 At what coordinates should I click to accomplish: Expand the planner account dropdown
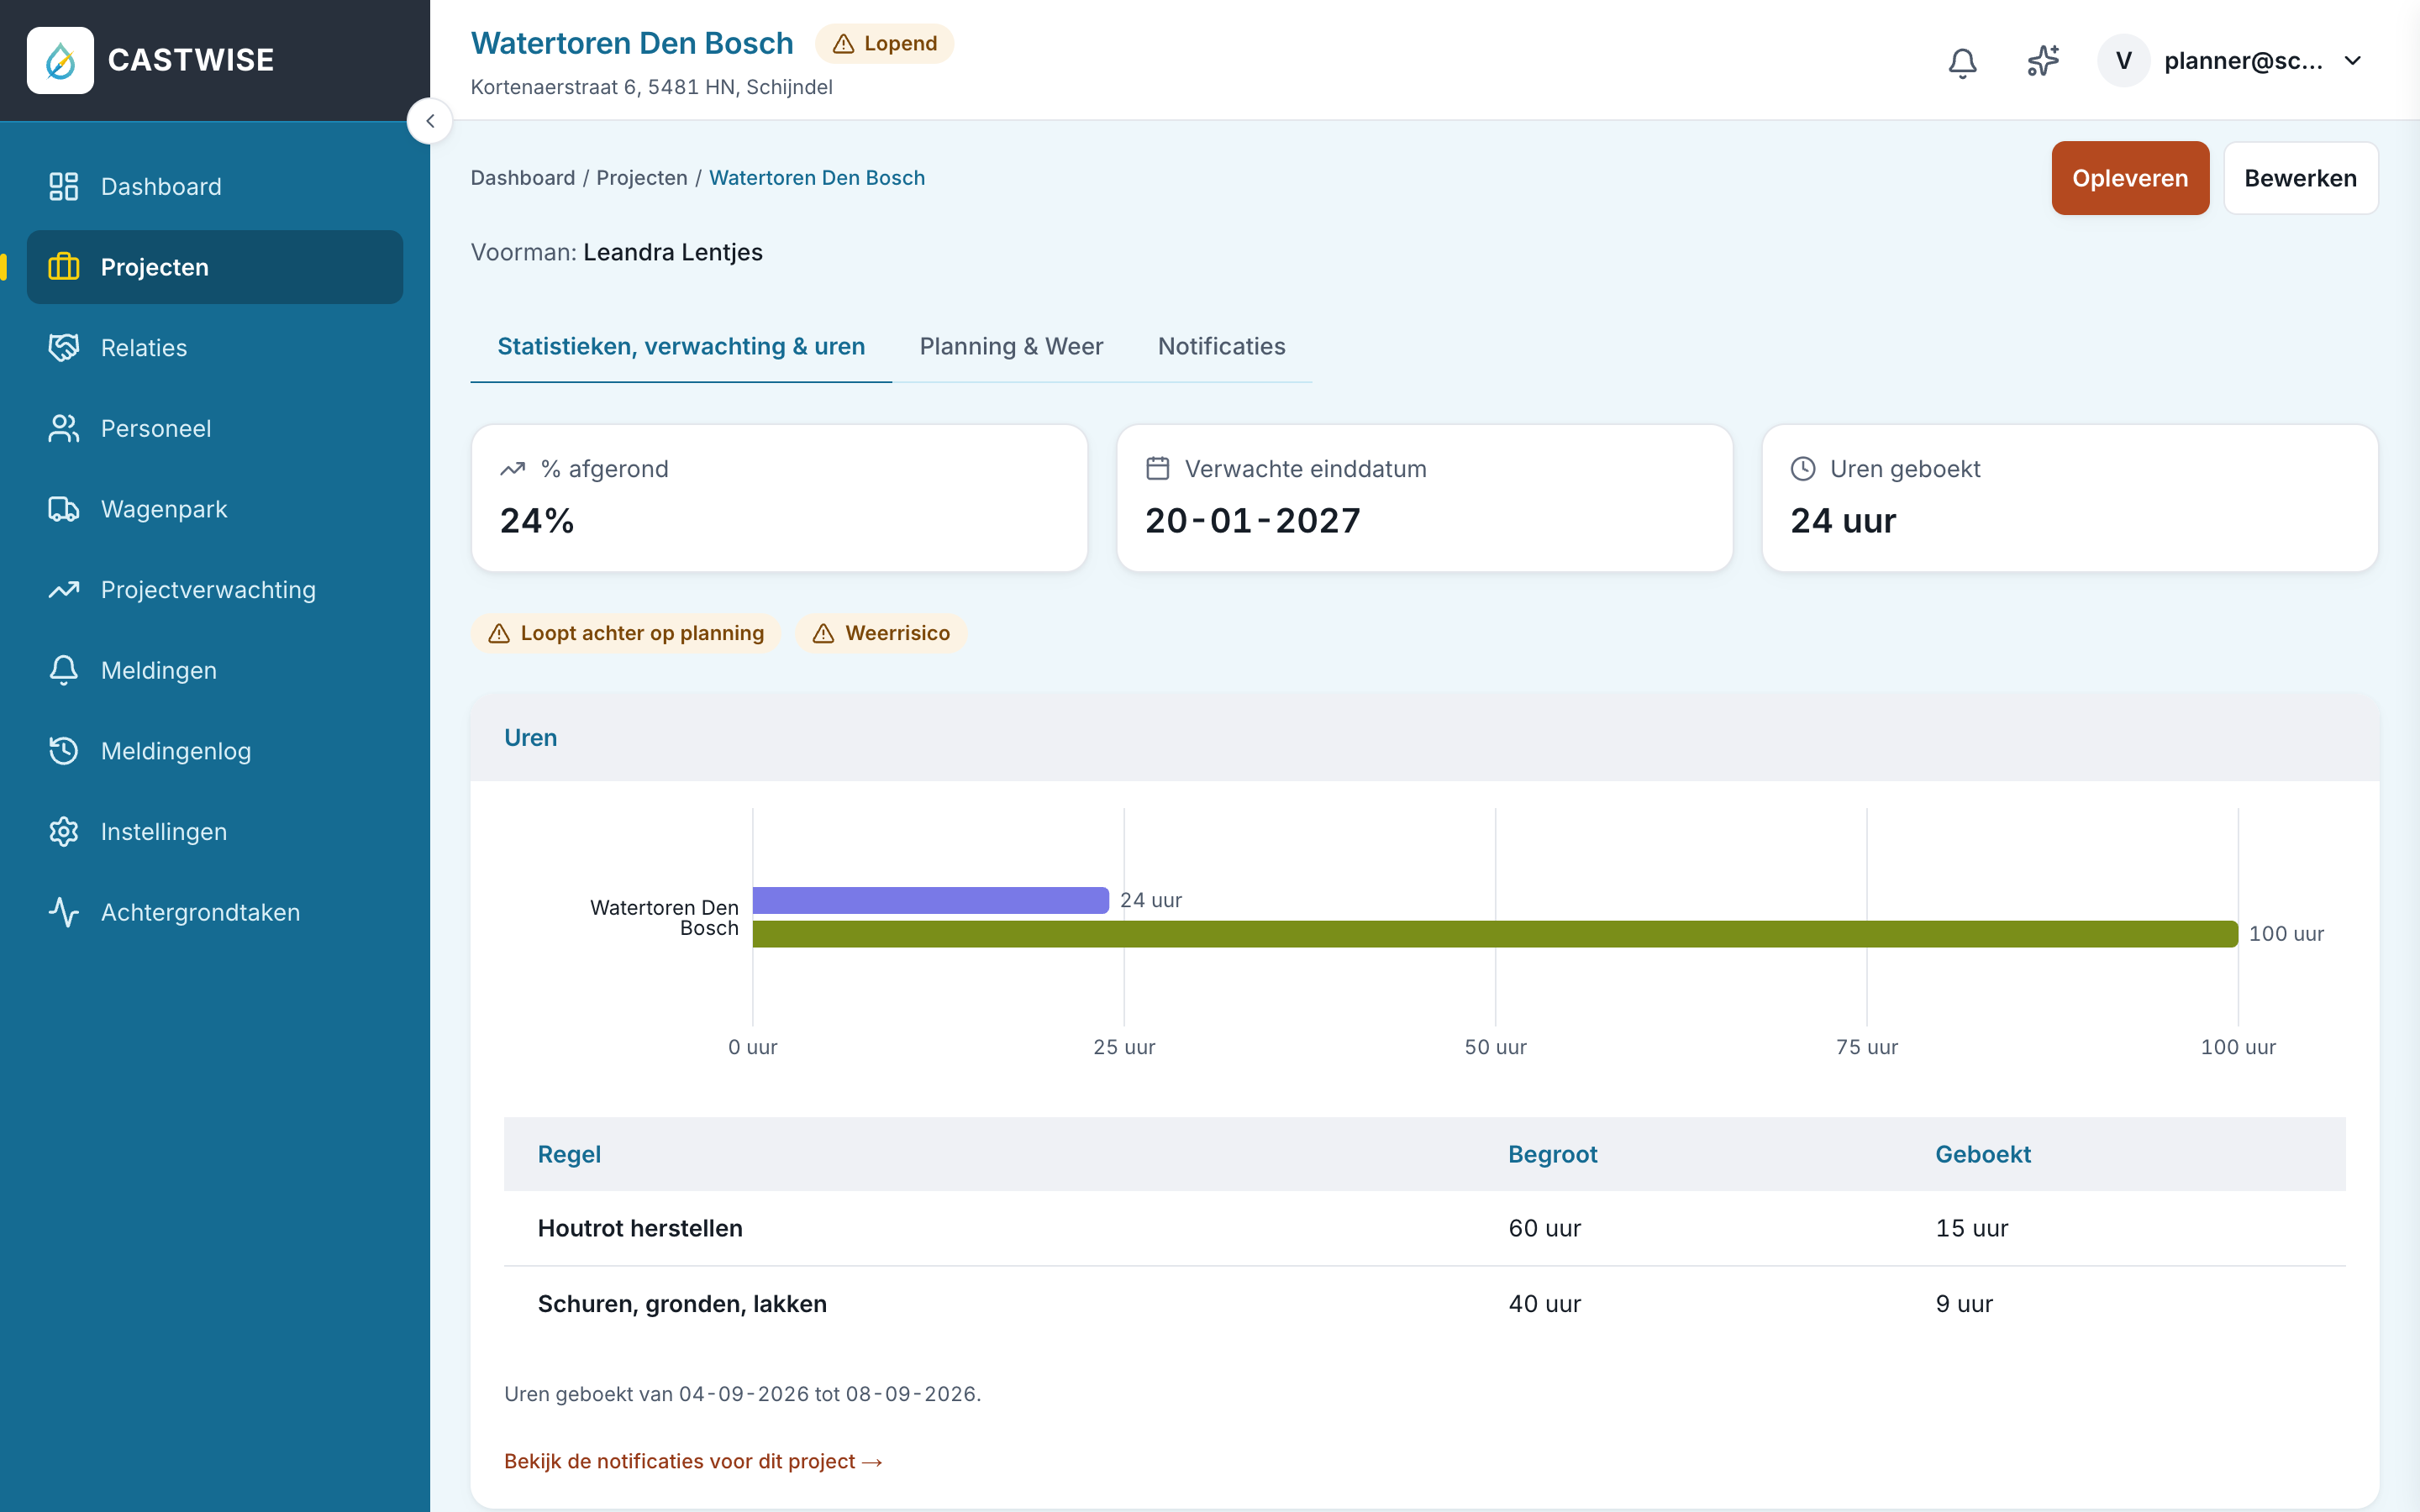click(2353, 61)
